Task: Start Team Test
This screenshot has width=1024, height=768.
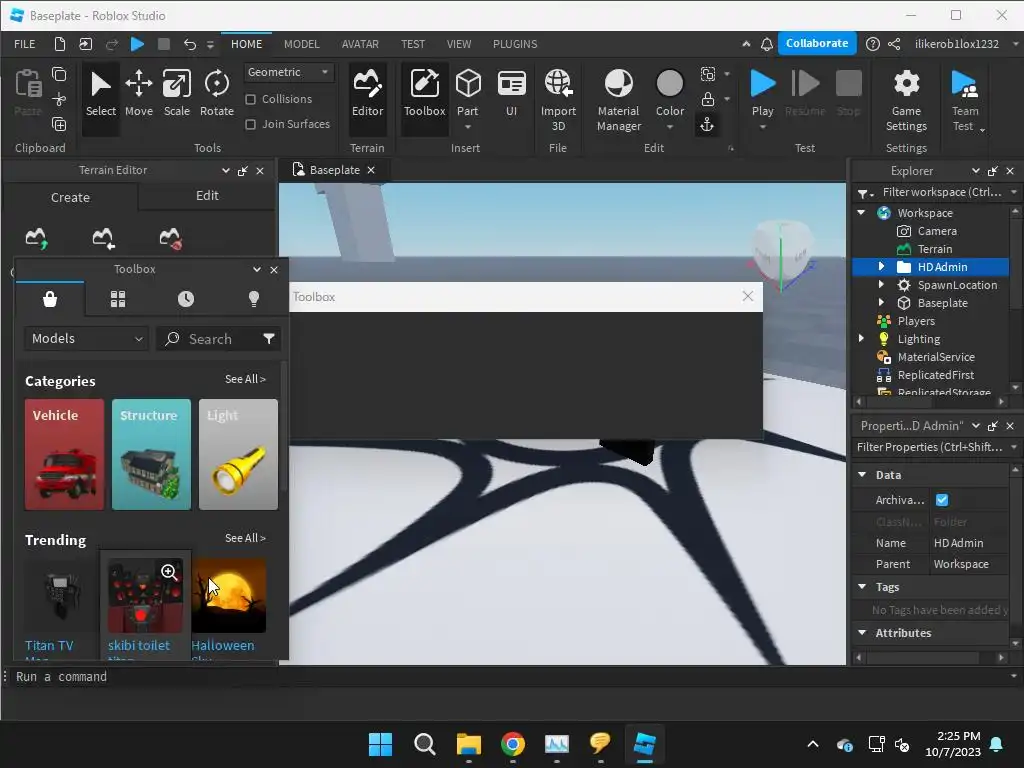Action: (965, 101)
